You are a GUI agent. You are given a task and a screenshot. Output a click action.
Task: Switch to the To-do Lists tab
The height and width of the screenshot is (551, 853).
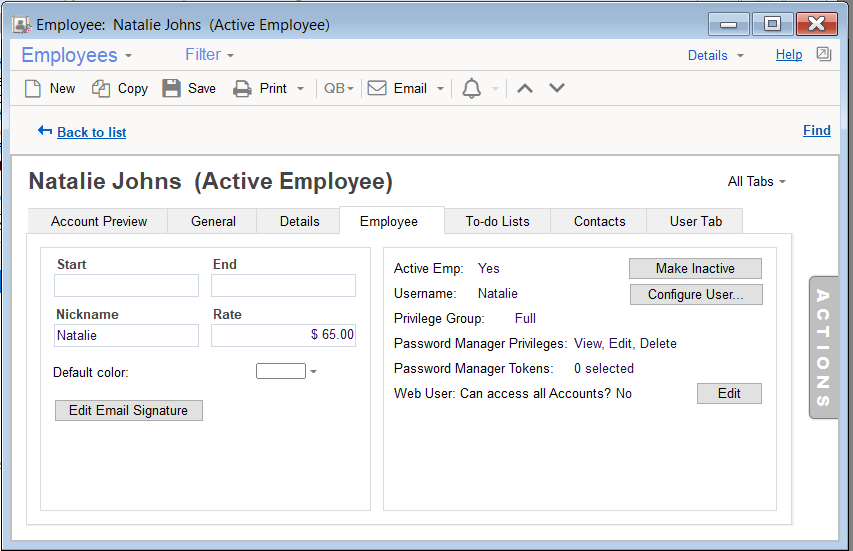click(497, 221)
